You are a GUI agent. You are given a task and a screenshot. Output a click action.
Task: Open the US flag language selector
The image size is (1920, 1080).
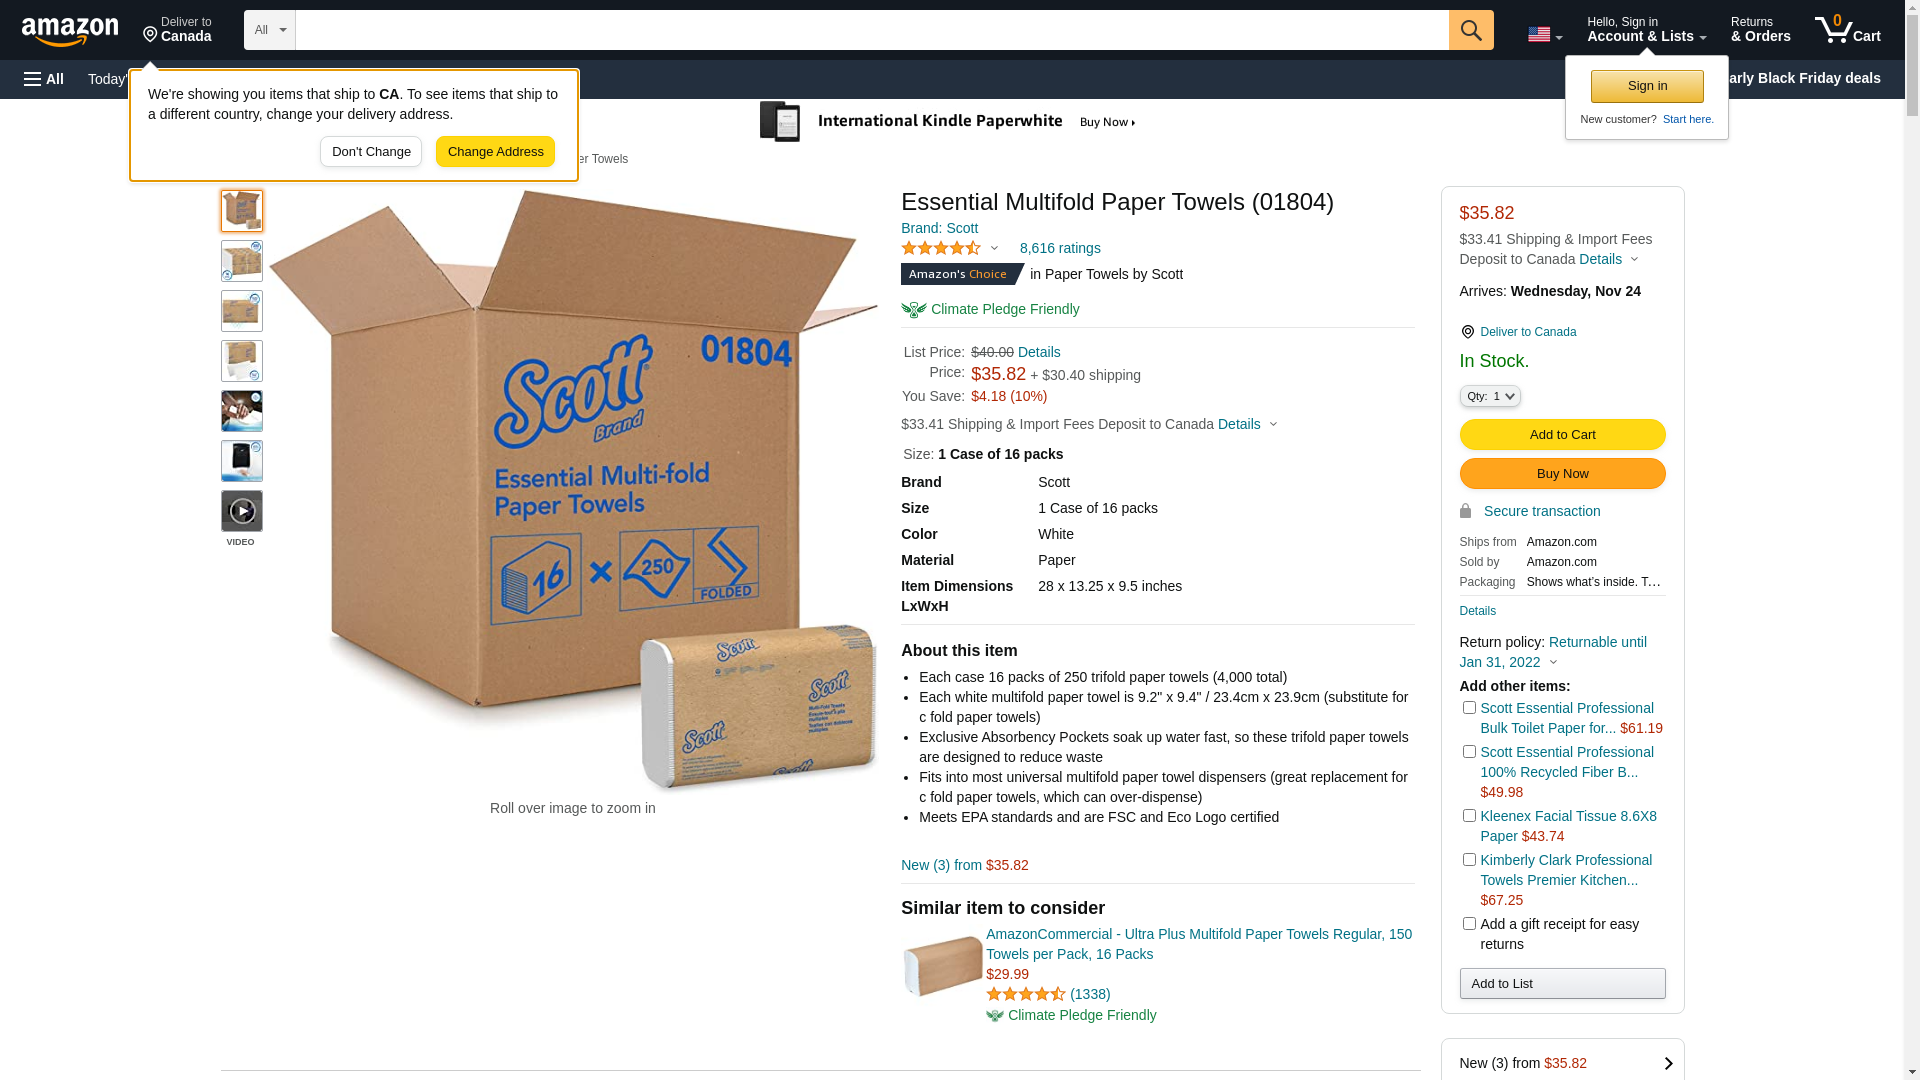1545,34
